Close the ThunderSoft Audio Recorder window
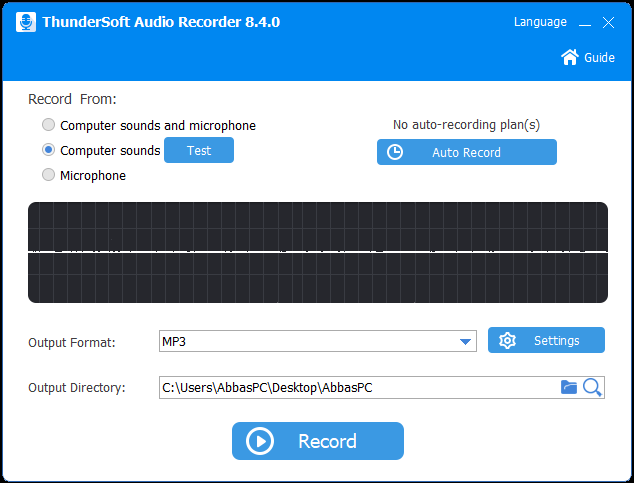 [609, 23]
